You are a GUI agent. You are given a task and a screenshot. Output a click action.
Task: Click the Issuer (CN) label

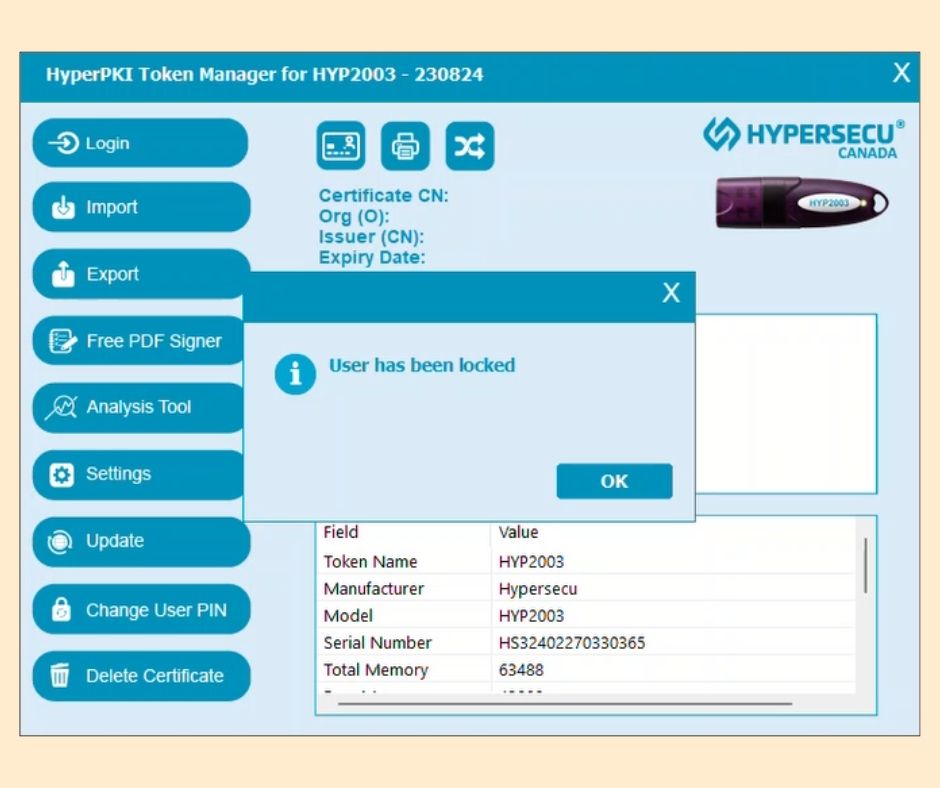371,237
